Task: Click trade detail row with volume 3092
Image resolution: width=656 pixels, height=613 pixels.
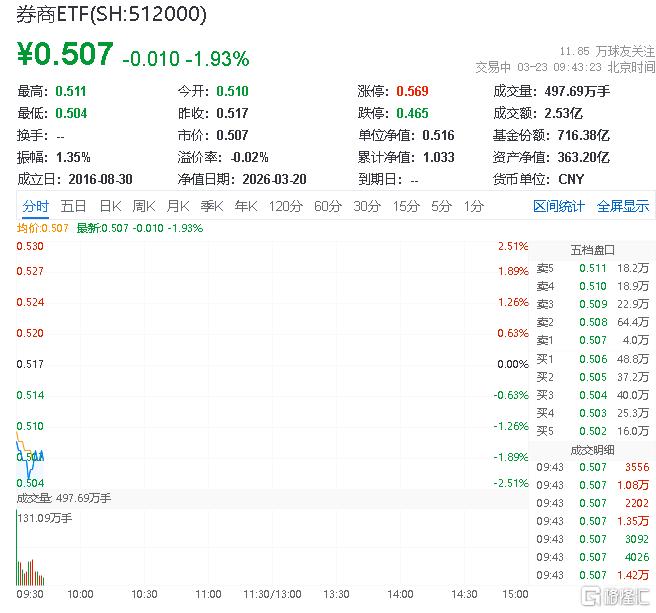Action: (x=592, y=539)
